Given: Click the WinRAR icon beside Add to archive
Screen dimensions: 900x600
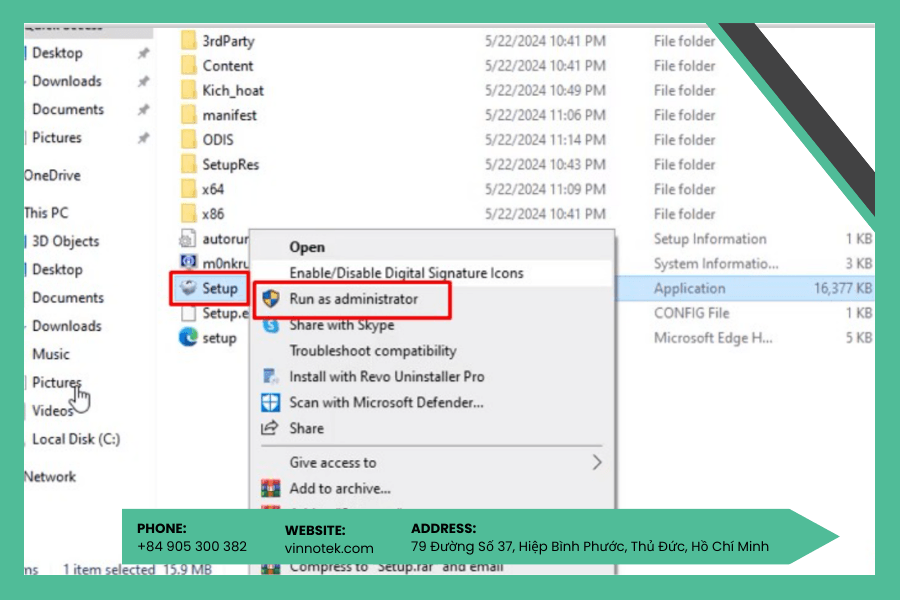Looking at the screenshot, I should click(270, 488).
